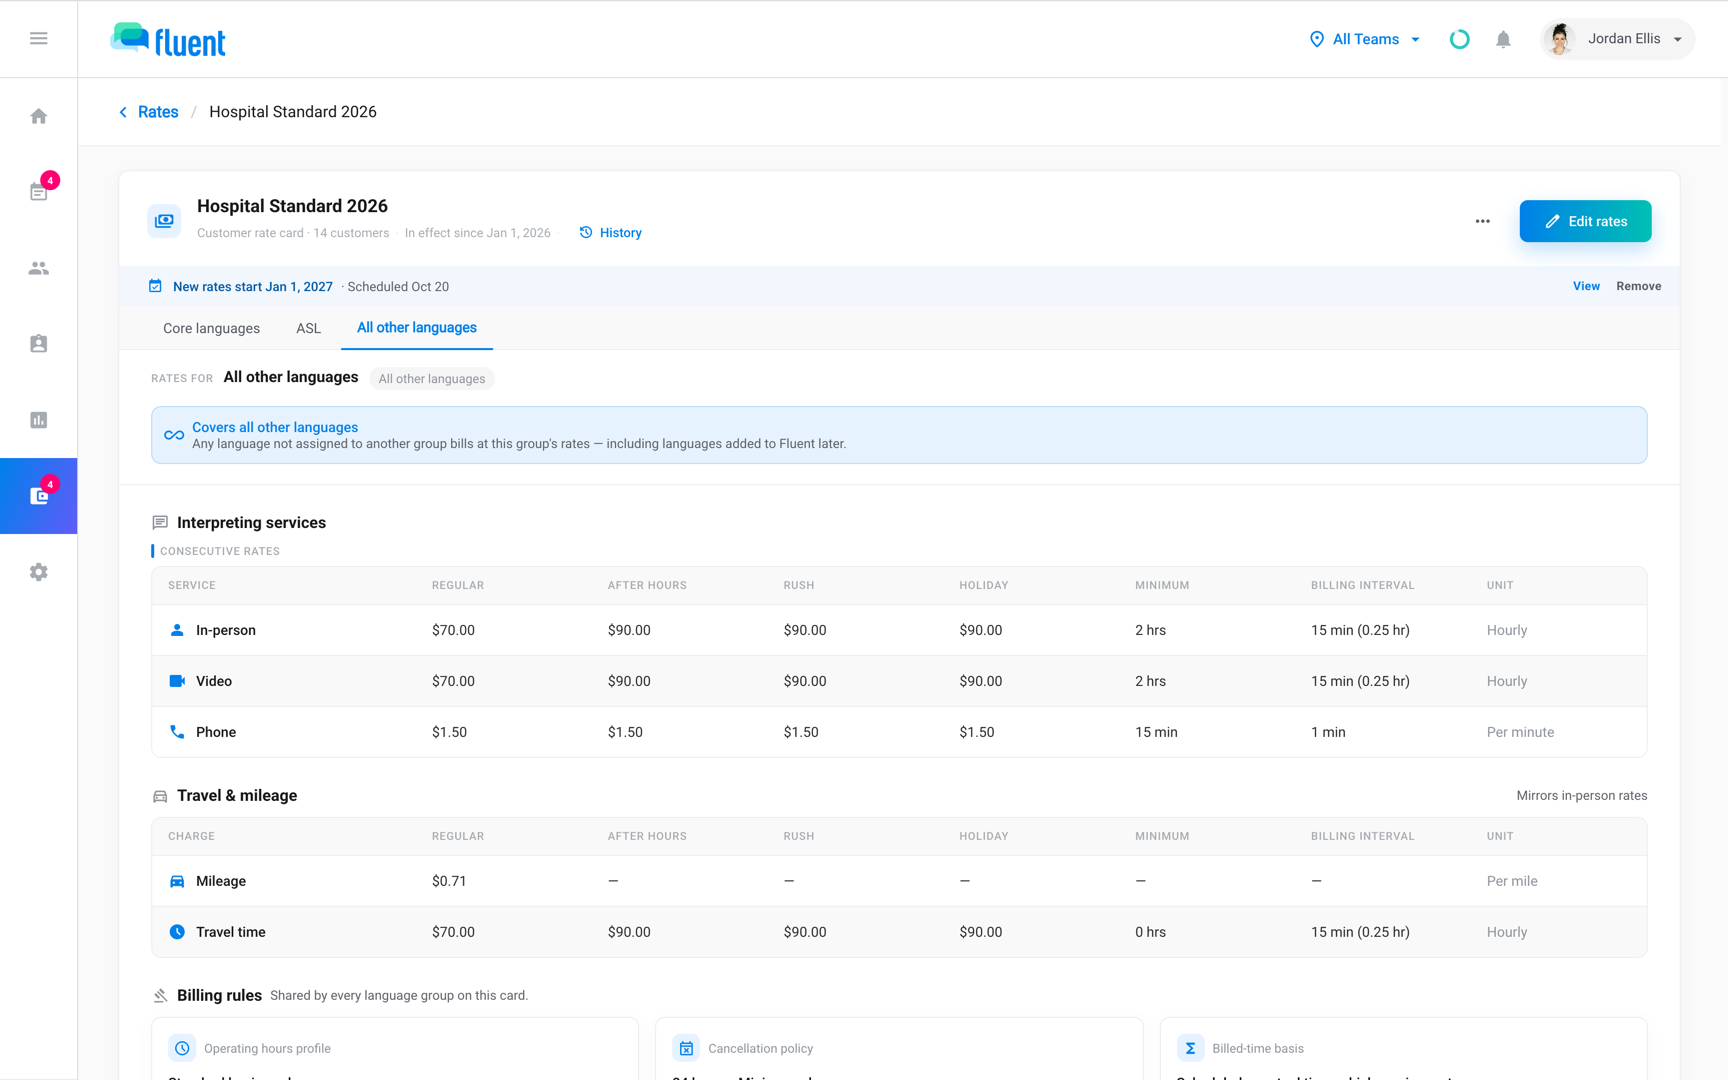Go back to Rates breadcrumb
Screen dimensions: 1728x1080
[149, 112]
